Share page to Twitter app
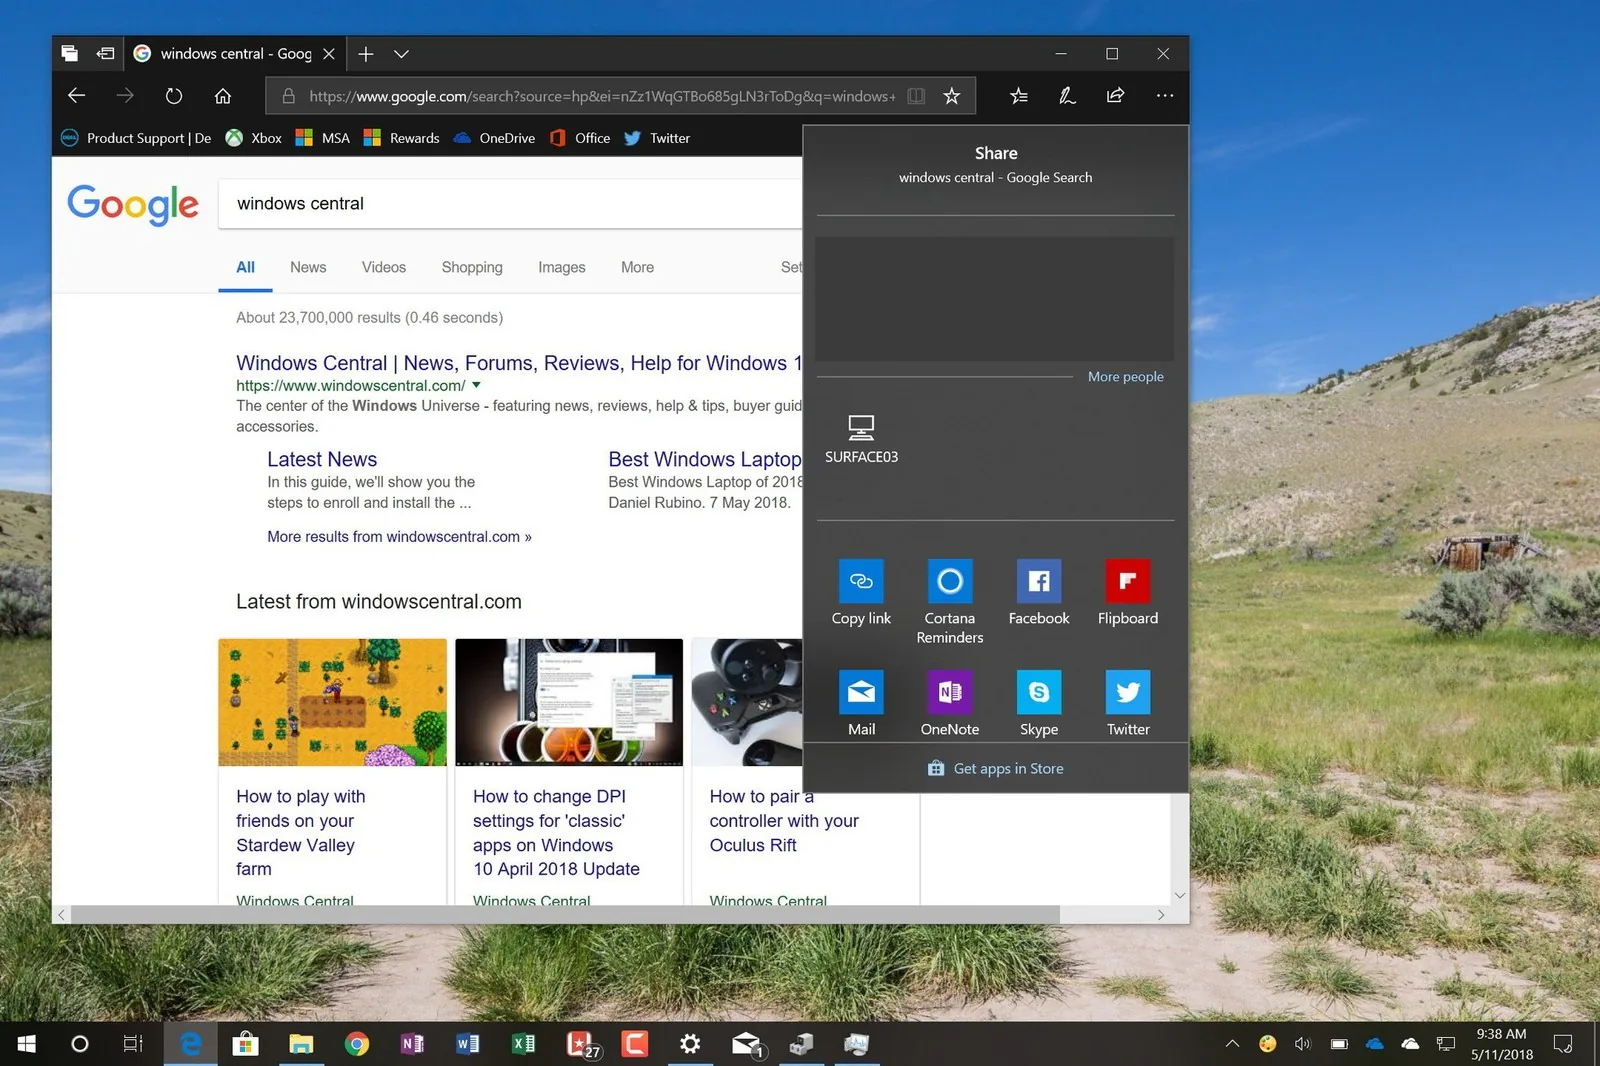 pyautogui.click(x=1128, y=692)
